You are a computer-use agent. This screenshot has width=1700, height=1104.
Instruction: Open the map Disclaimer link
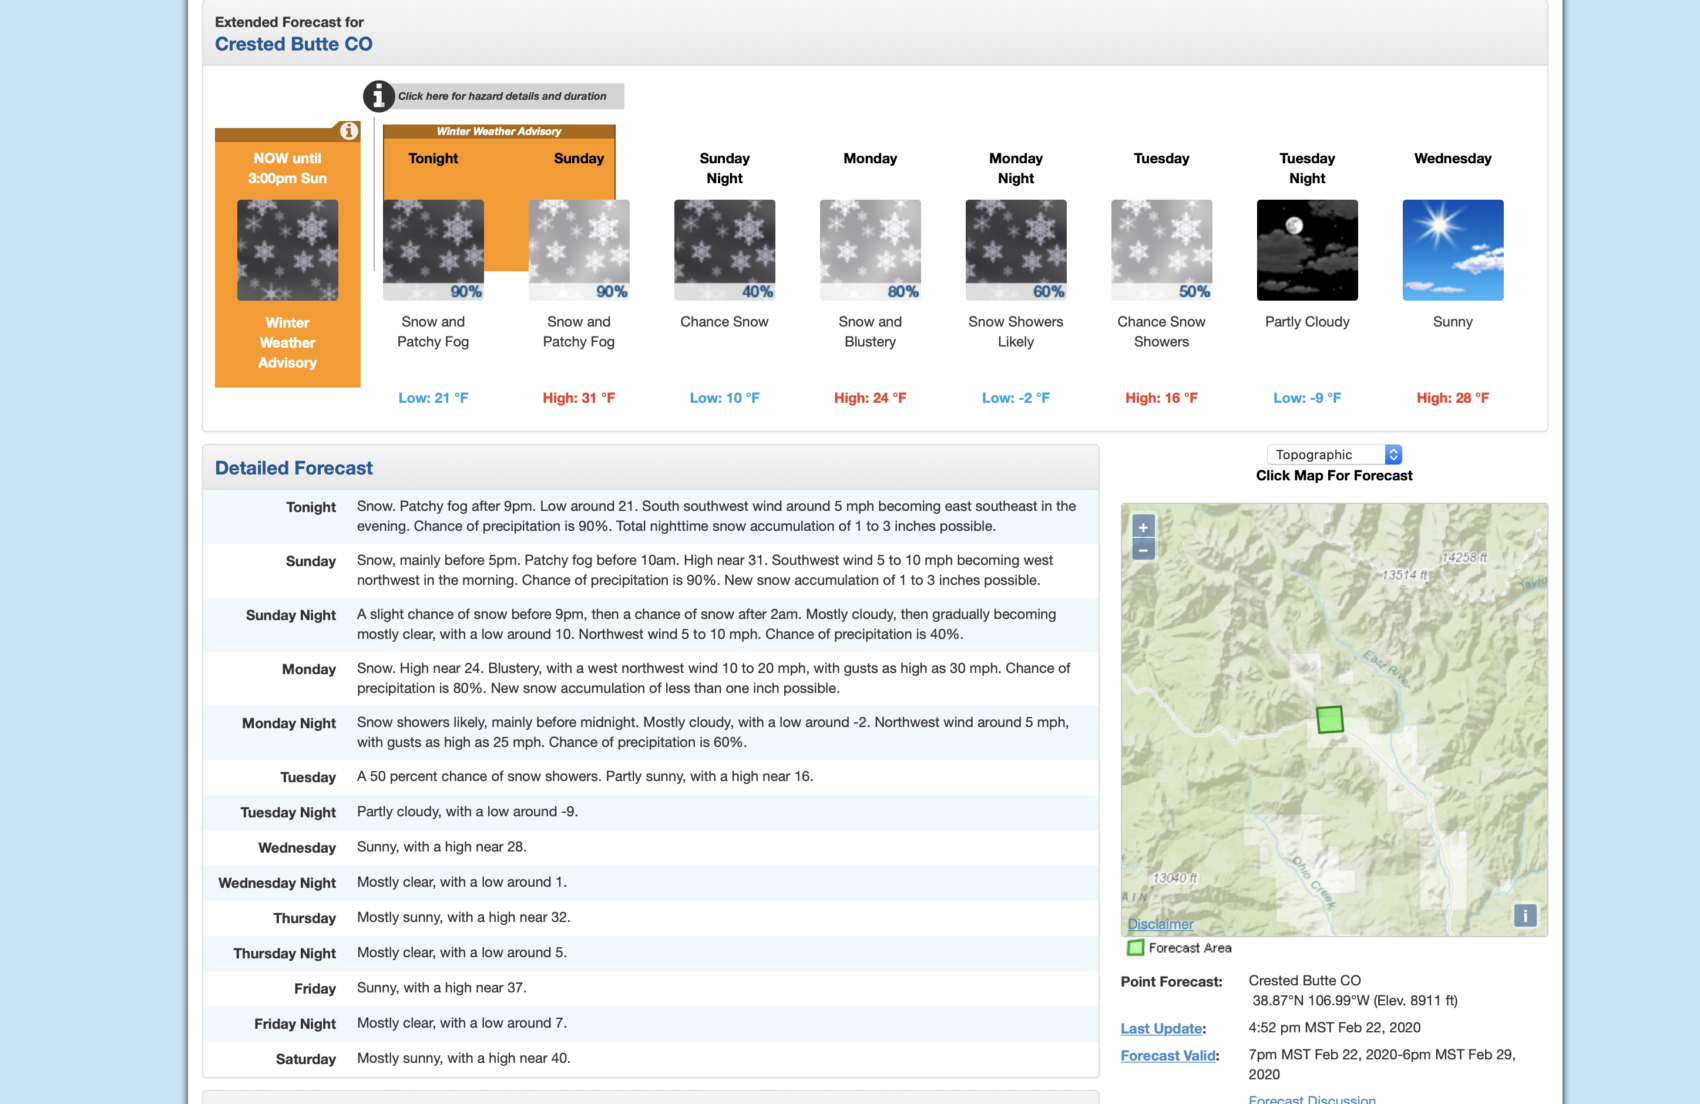click(x=1160, y=924)
